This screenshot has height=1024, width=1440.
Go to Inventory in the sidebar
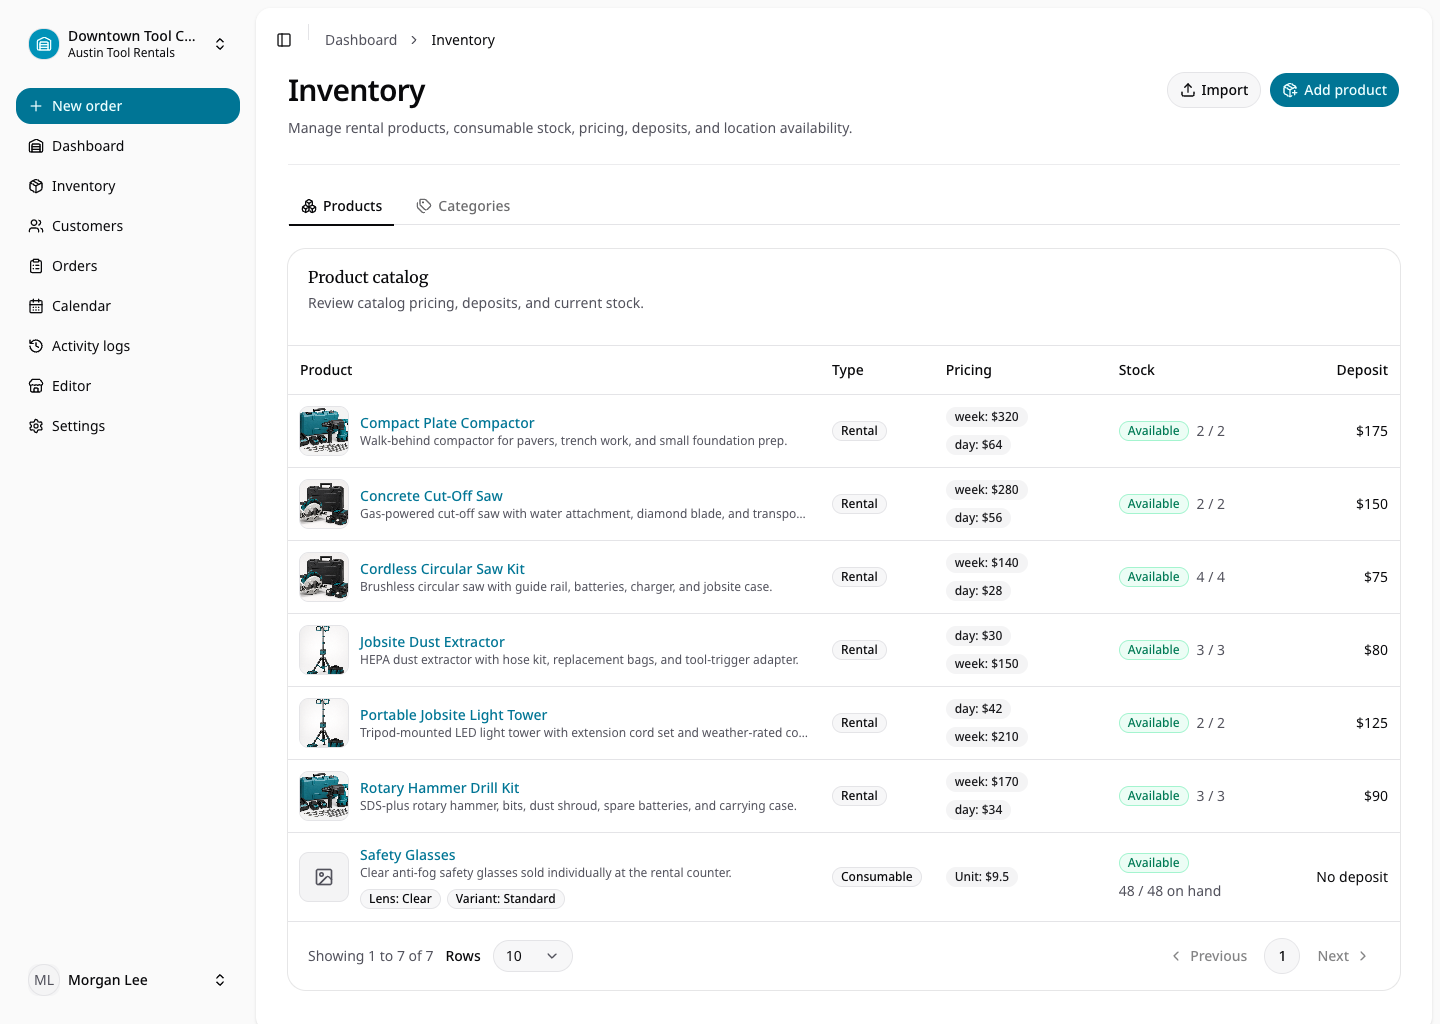pyautogui.click(x=128, y=186)
